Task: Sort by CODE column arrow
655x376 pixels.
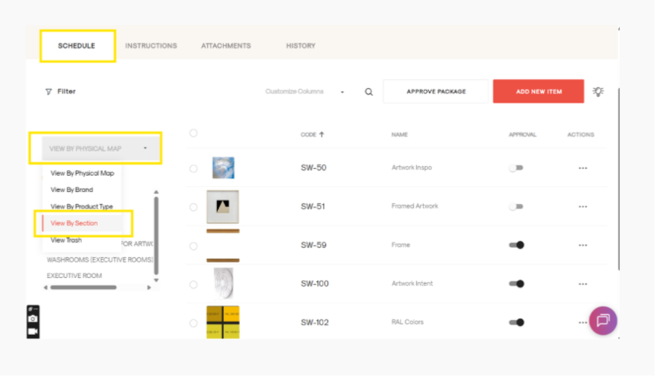Action: point(322,135)
